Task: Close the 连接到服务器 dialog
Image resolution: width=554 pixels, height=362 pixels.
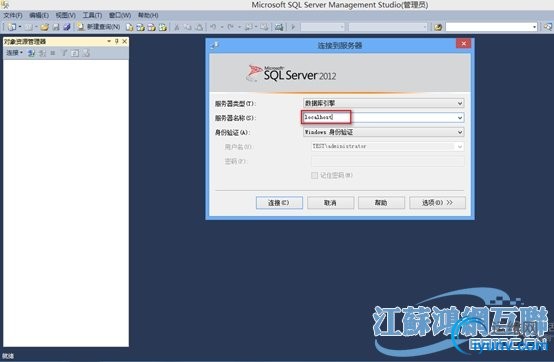Action: click(464, 43)
